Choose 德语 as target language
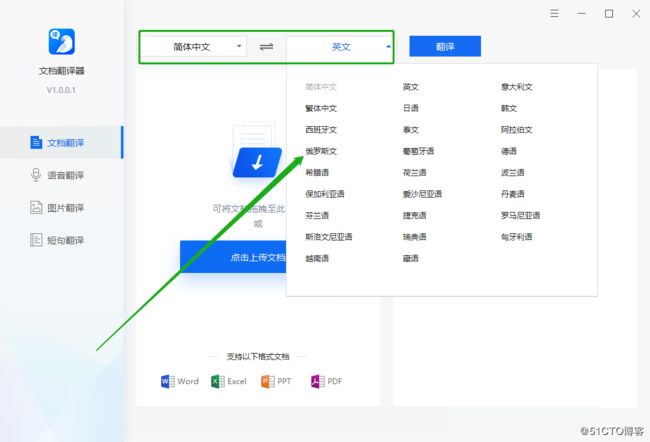This screenshot has height=442, width=650. point(509,151)
